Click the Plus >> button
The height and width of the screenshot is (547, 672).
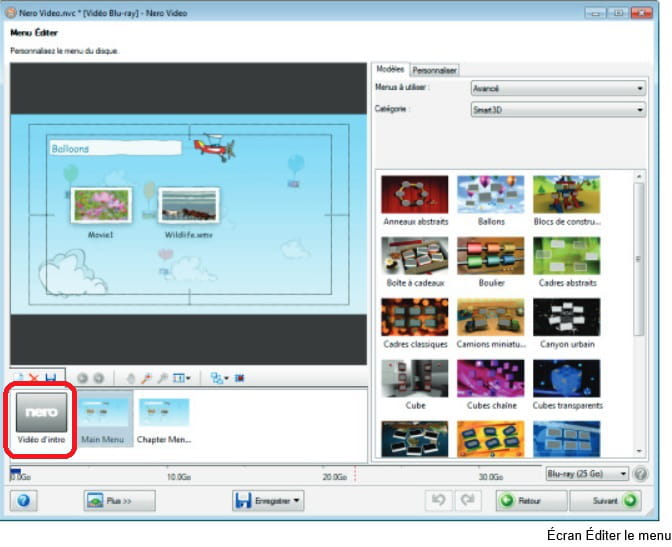(120, 500)
